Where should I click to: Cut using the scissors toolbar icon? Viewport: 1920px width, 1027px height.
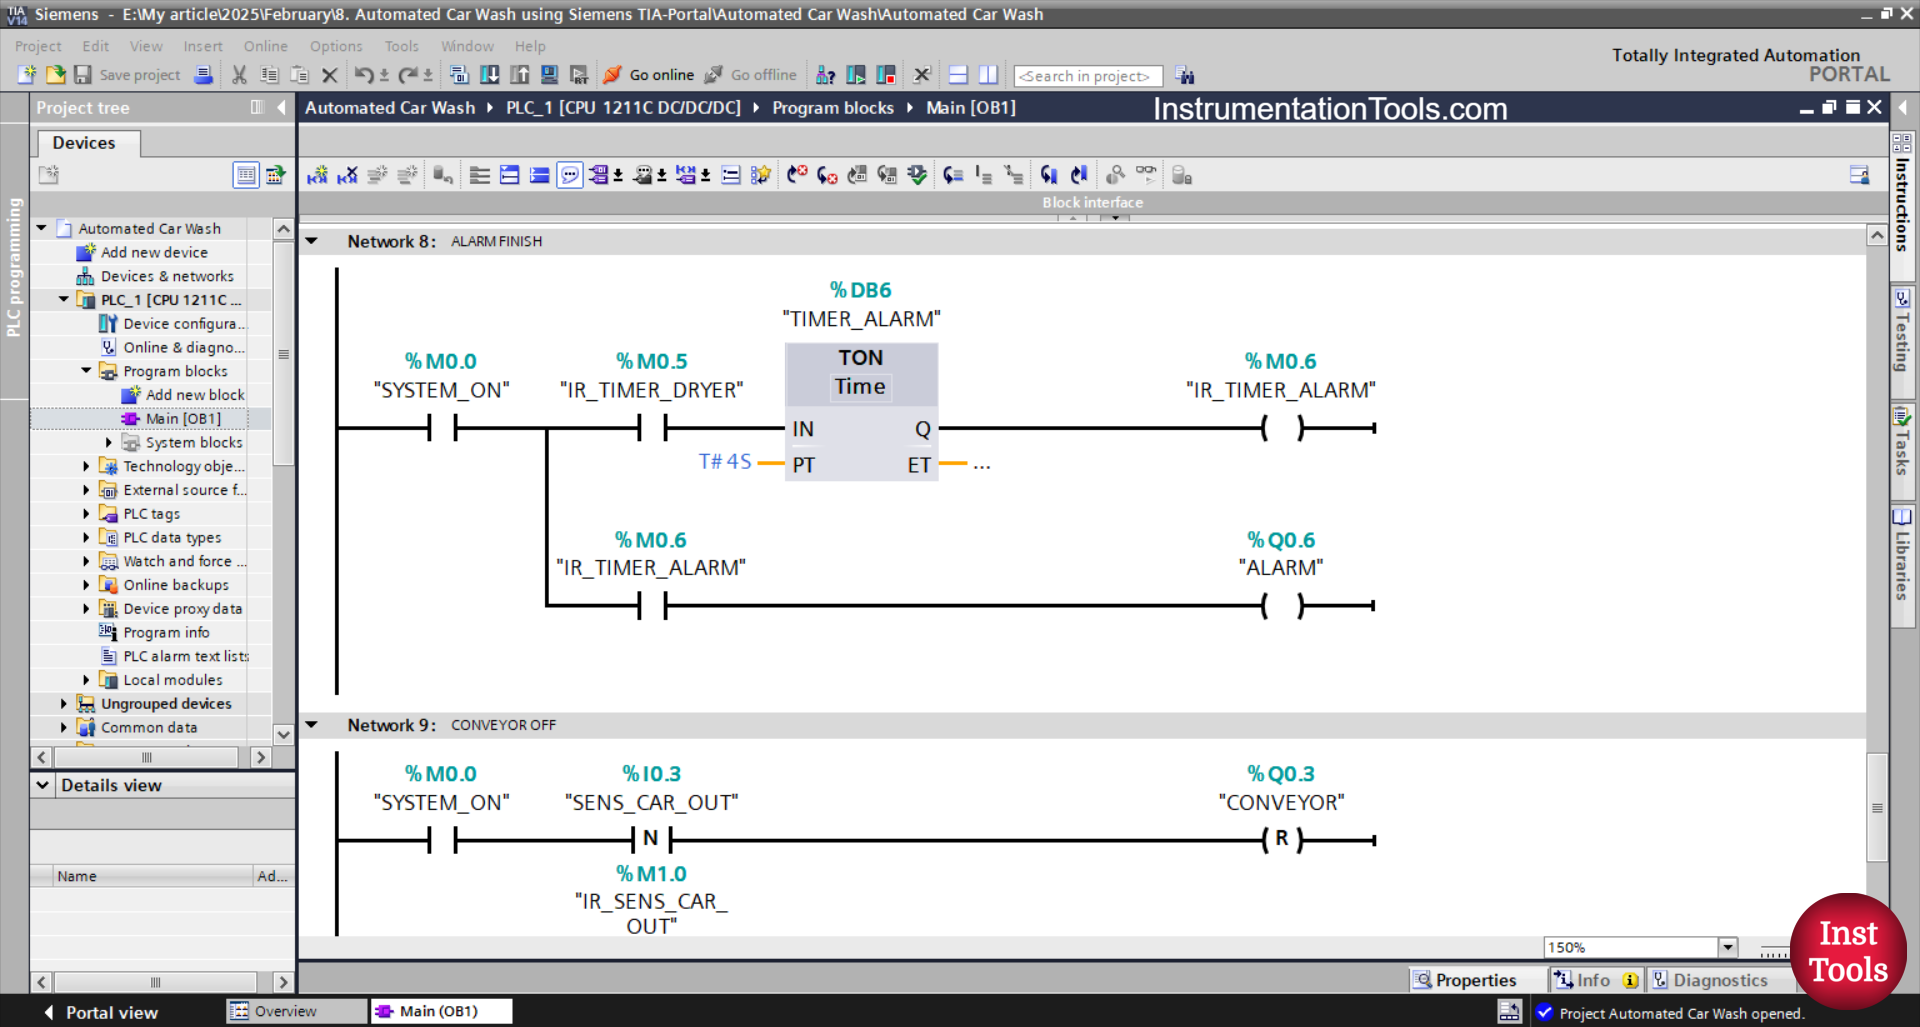pyautogui.click(x=238, y=75)
